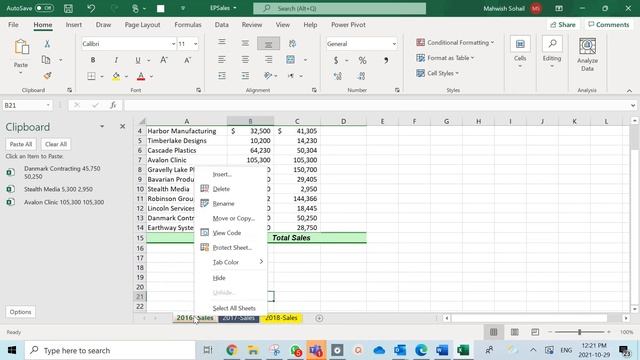This screenshot has height=360, width=640.
Task: Click the Cut scissors icon
Action: coord(47,44)
